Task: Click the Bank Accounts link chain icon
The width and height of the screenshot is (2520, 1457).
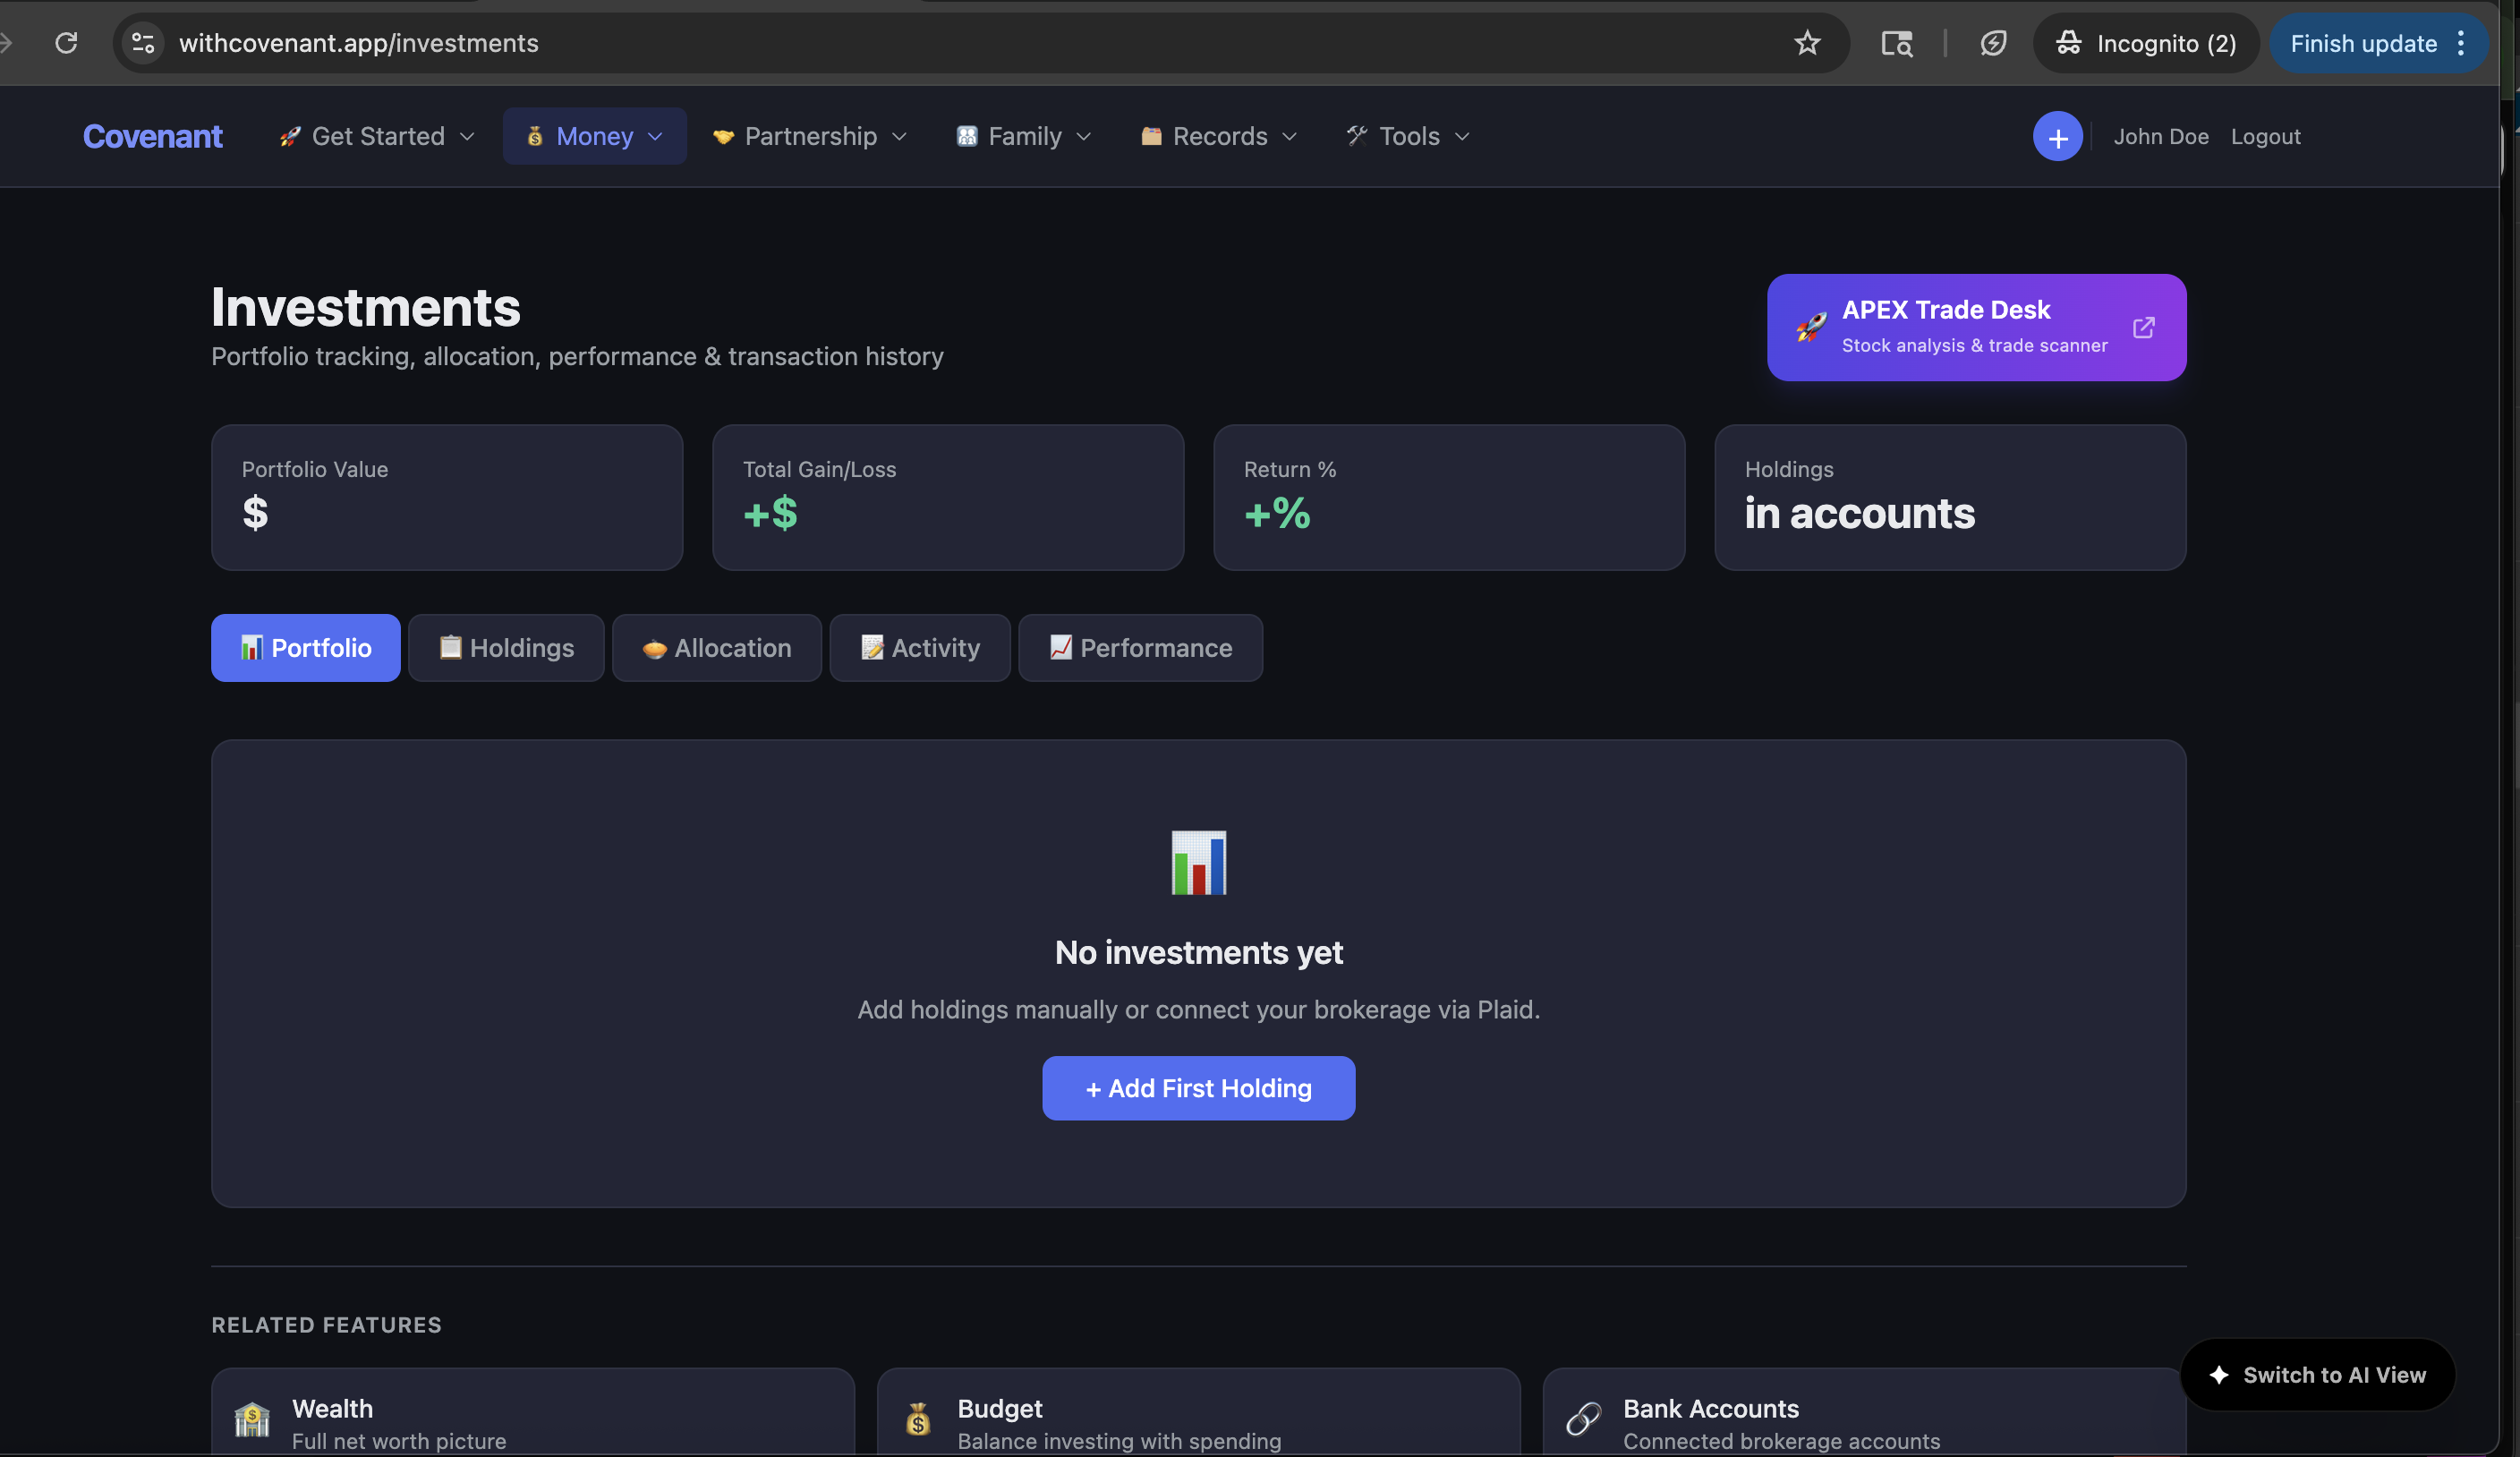Action: [1583, 1419]
